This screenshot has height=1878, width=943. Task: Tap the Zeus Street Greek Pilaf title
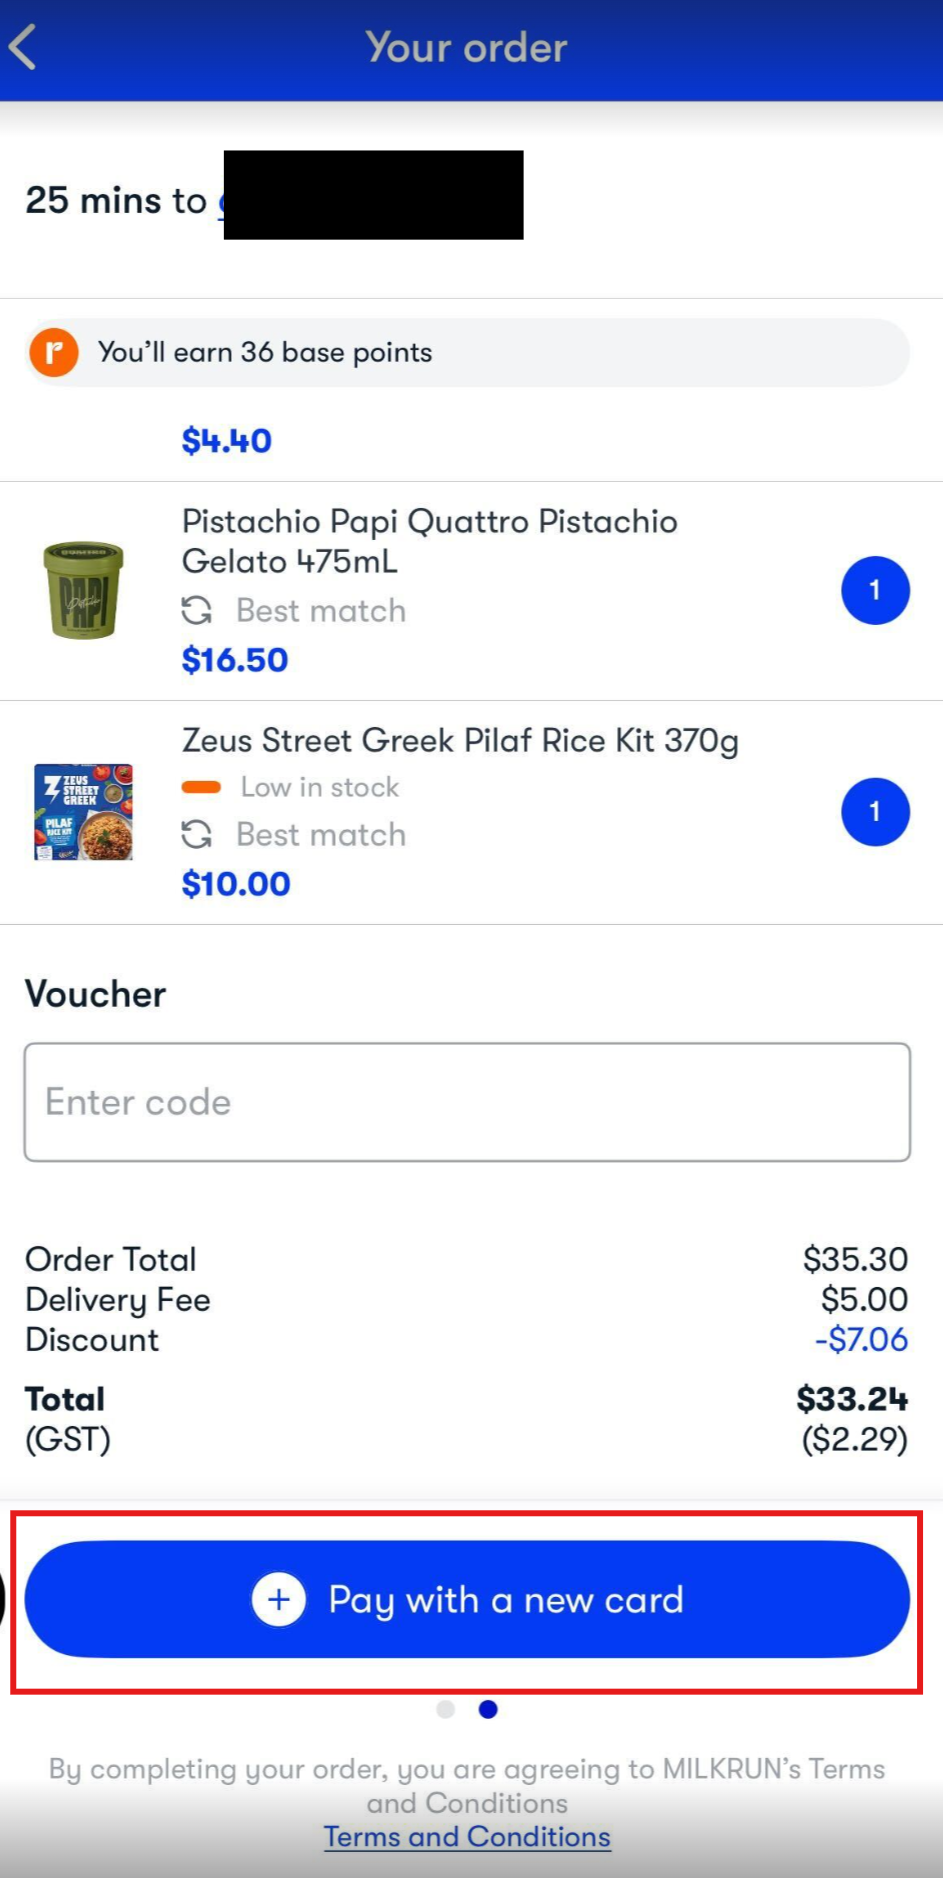(x=460, y=741)
